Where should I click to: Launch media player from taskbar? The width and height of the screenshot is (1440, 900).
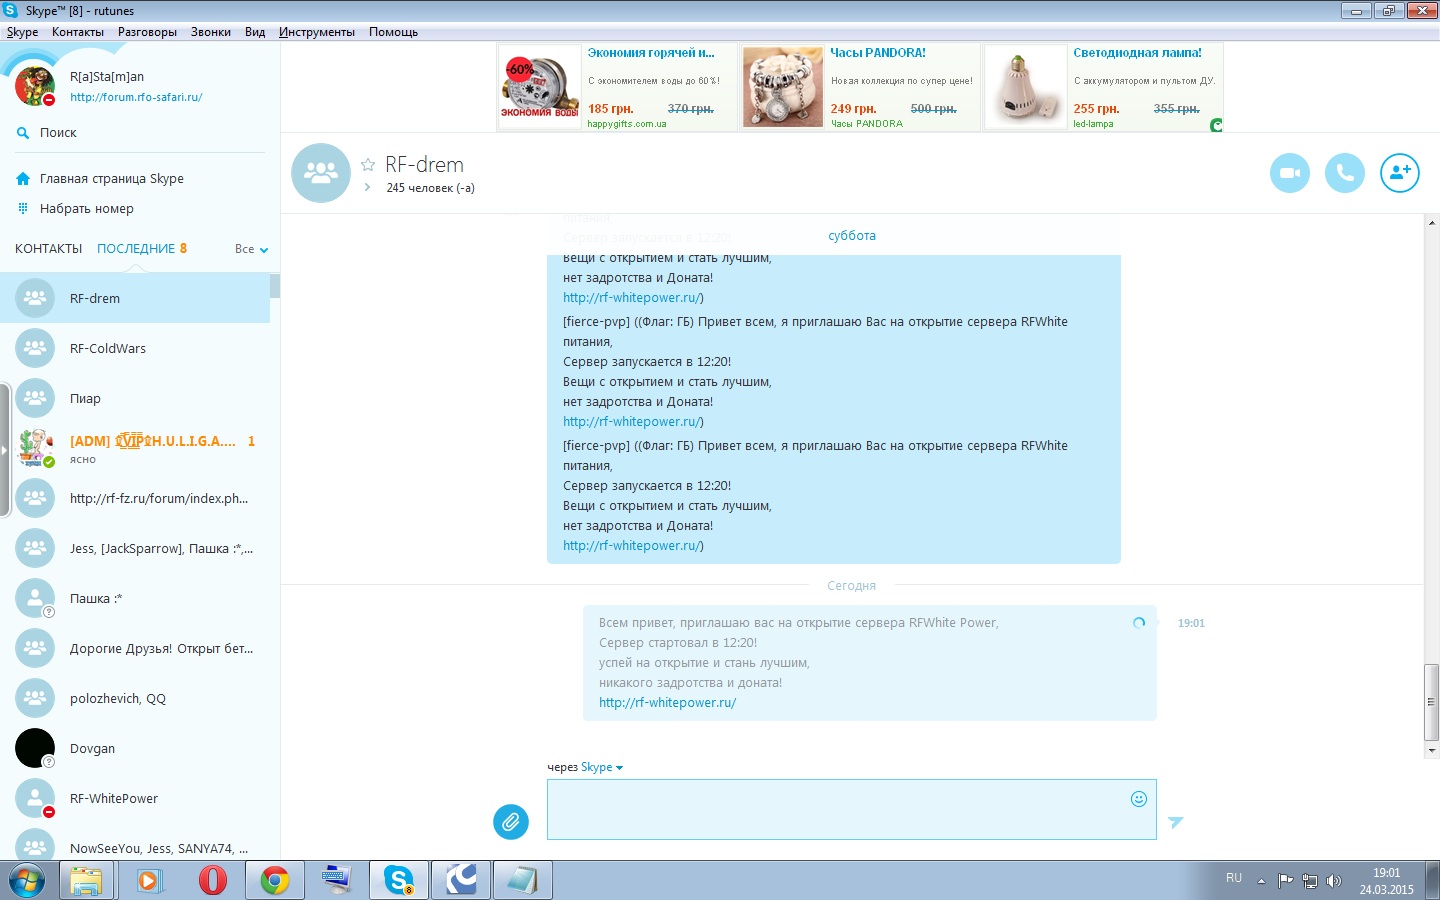pos(150,881)
